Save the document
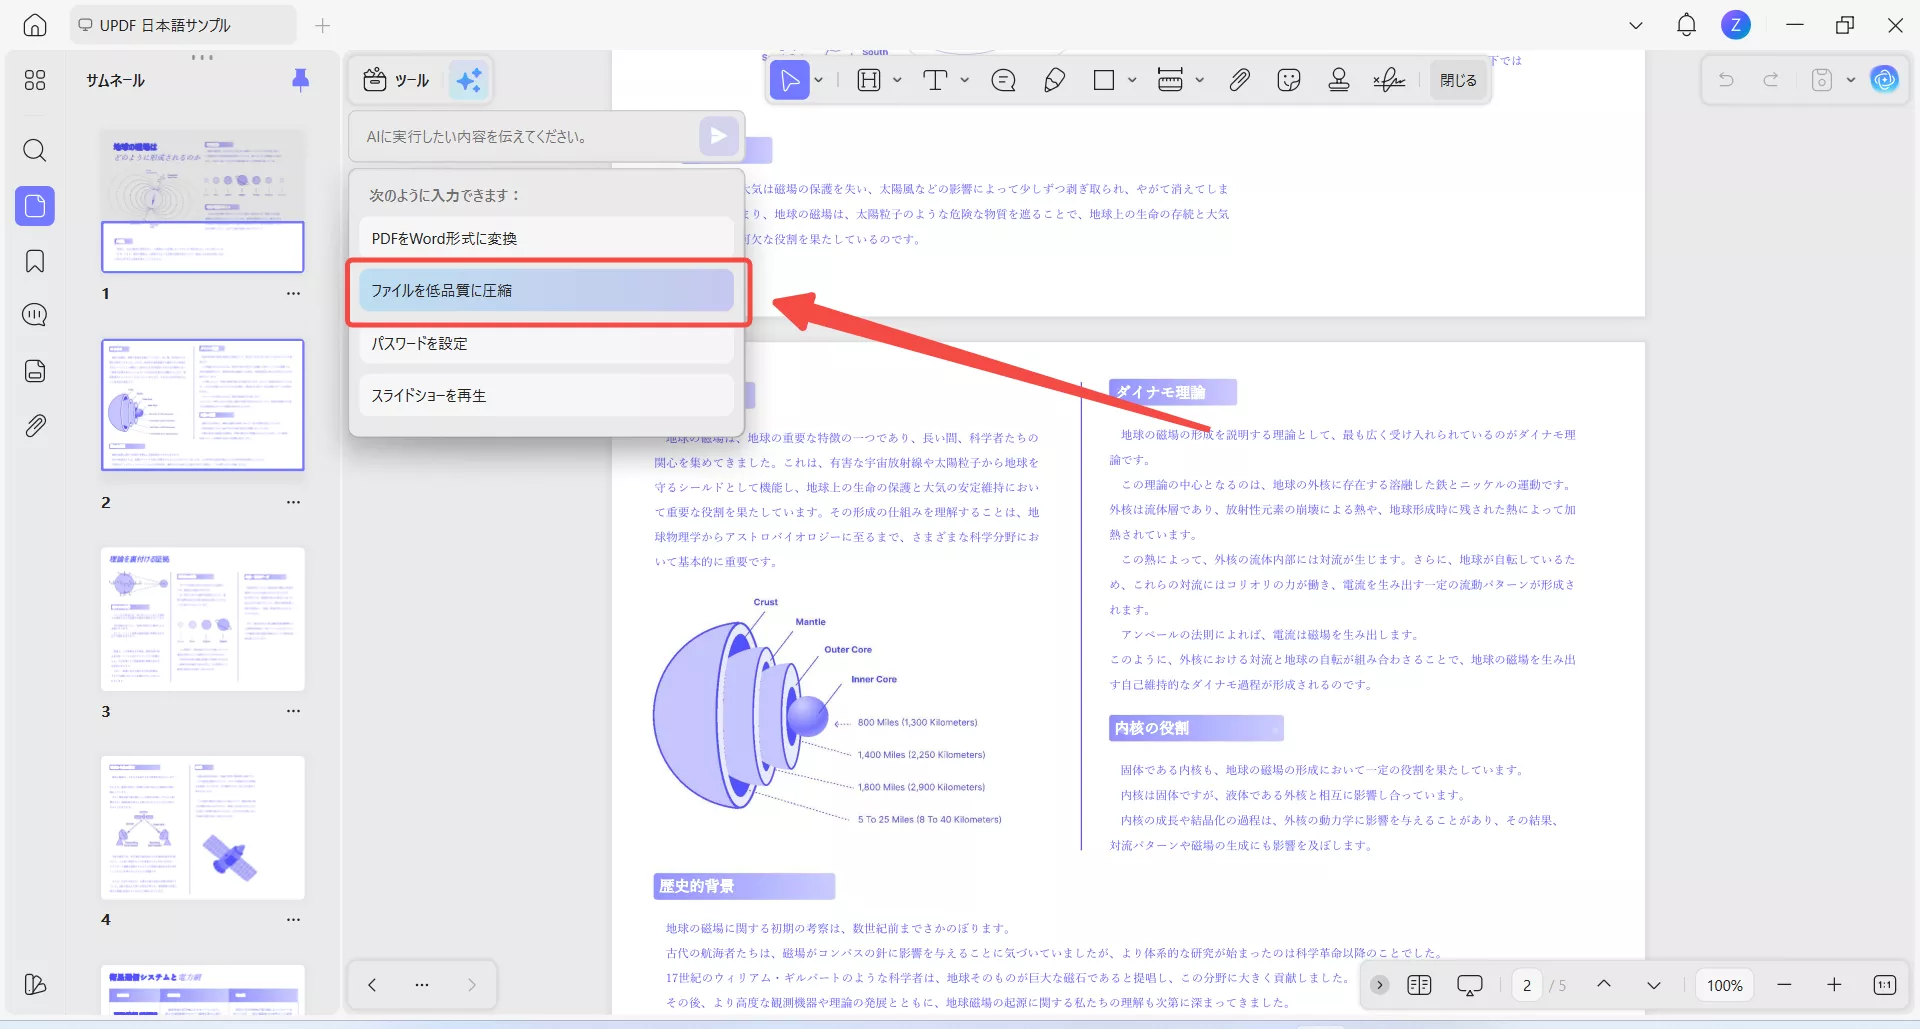 pos(1822,80)
